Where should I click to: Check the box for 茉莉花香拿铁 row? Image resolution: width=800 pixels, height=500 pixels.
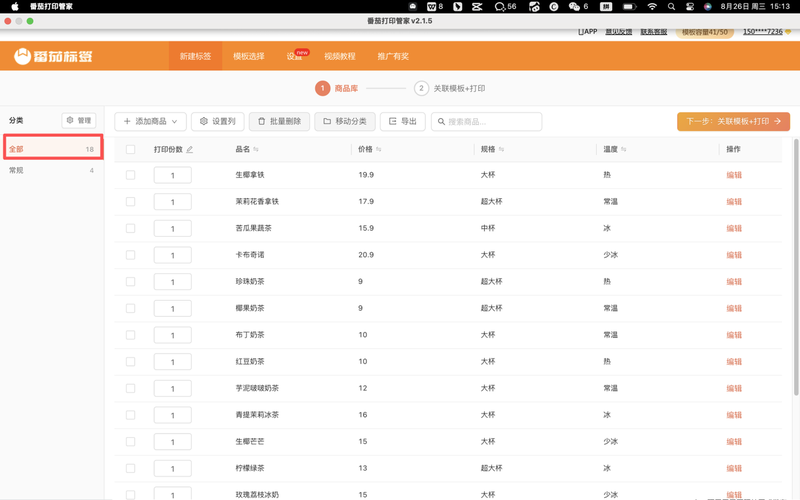point(131,202)
